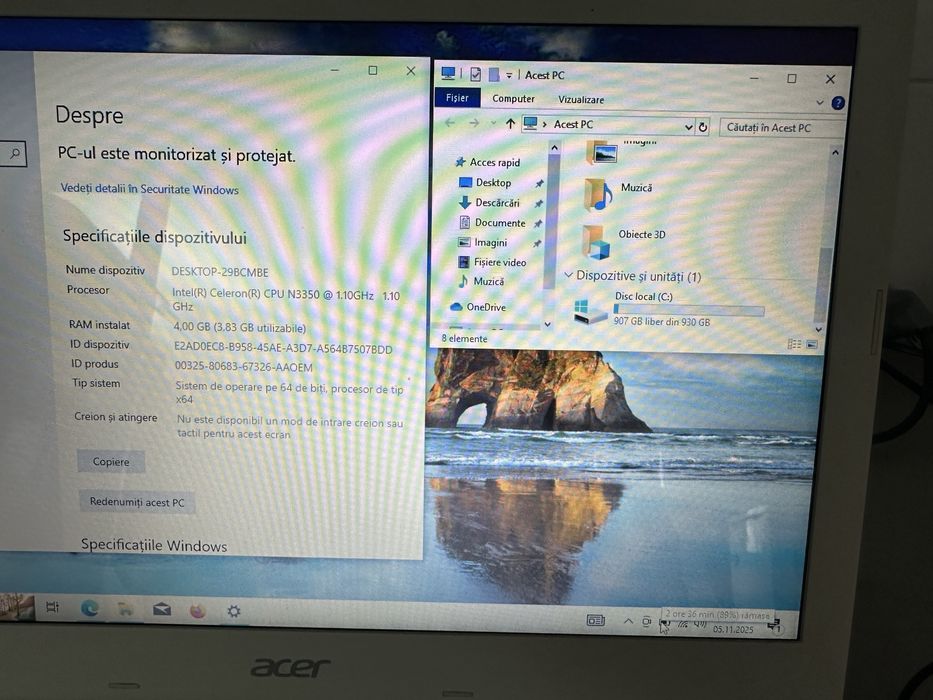Select the Obiecte 3D folder icon
Viewport: 933px width, 700px height.
tap(596, 242)
